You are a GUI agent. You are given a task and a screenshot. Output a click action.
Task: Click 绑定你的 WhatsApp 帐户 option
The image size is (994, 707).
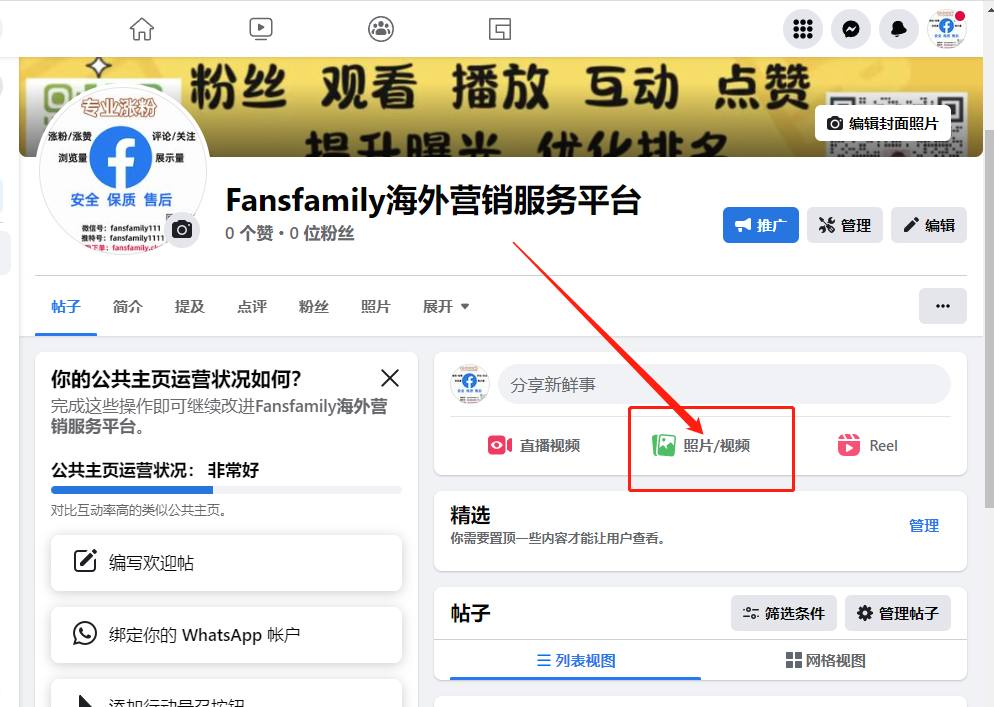coord(226,635)
